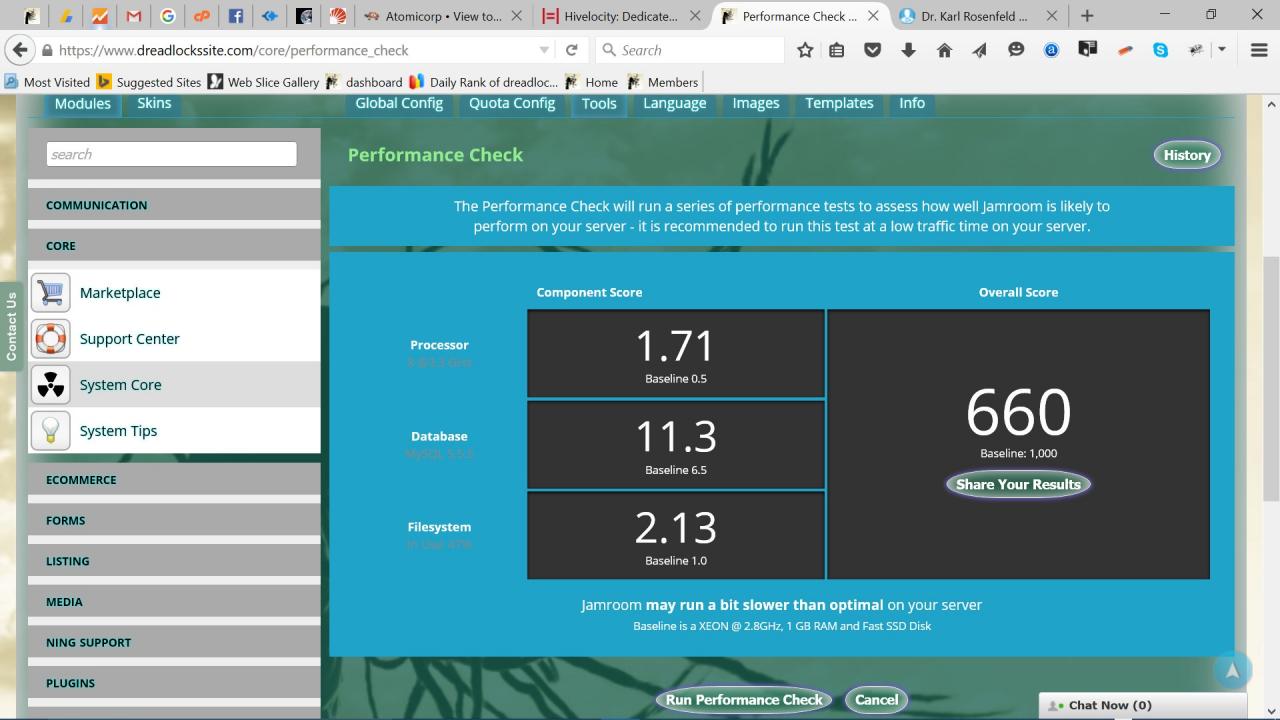Click the Firefox home icon
This screenshot has height=720, width=1280.
pos(944,50)
